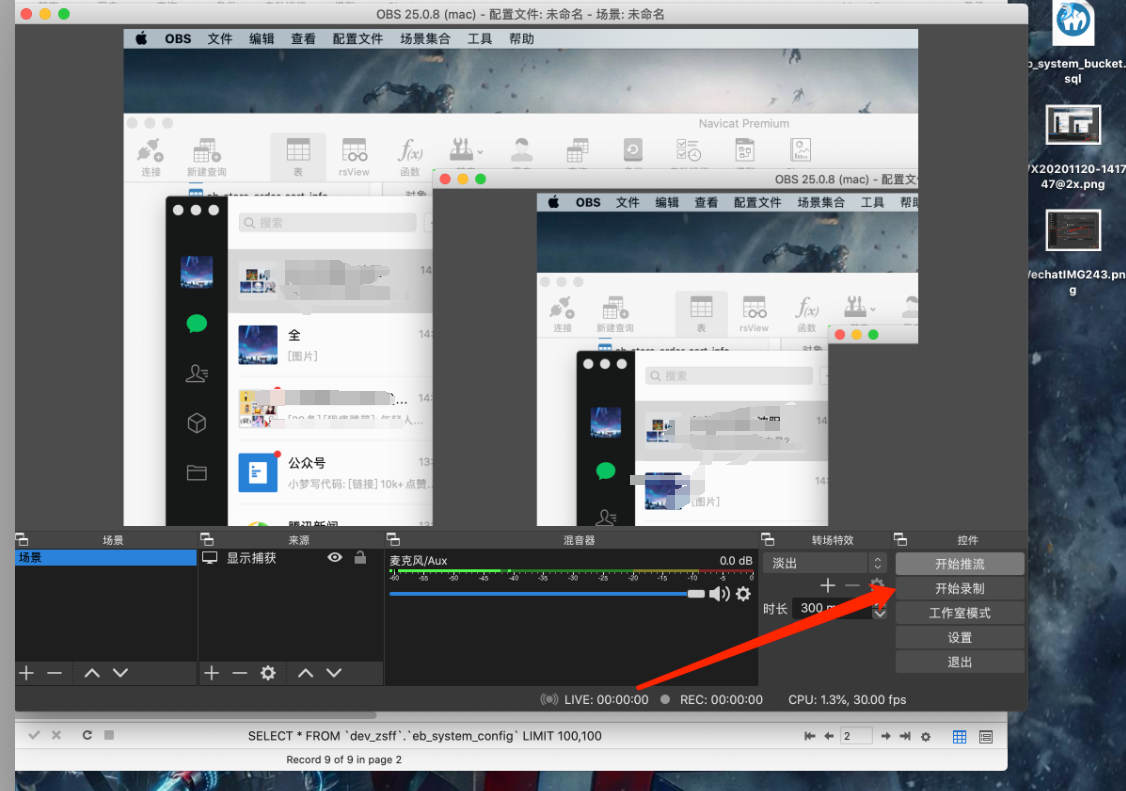Open OBS 设置 settings
This screenshot has width=1126, height=791.
[959, 637]
